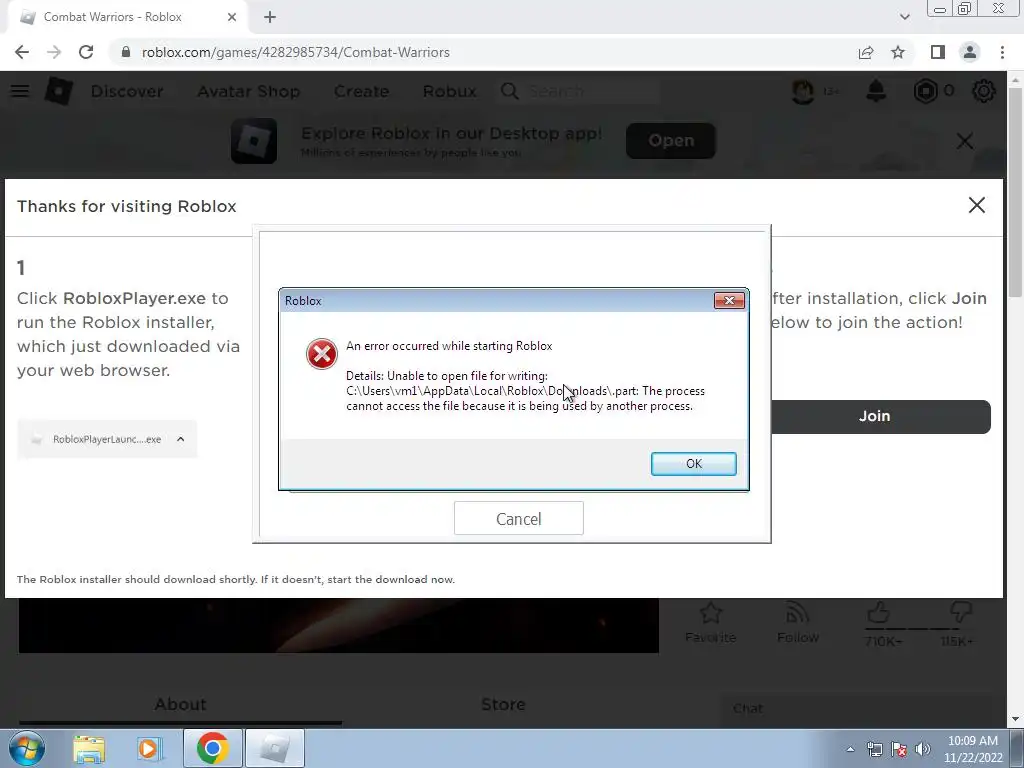This screenshot has width=1024, height=768.
Task: Click the browser forward arrow
Action: pyautogui.click(x=54, y=52)
